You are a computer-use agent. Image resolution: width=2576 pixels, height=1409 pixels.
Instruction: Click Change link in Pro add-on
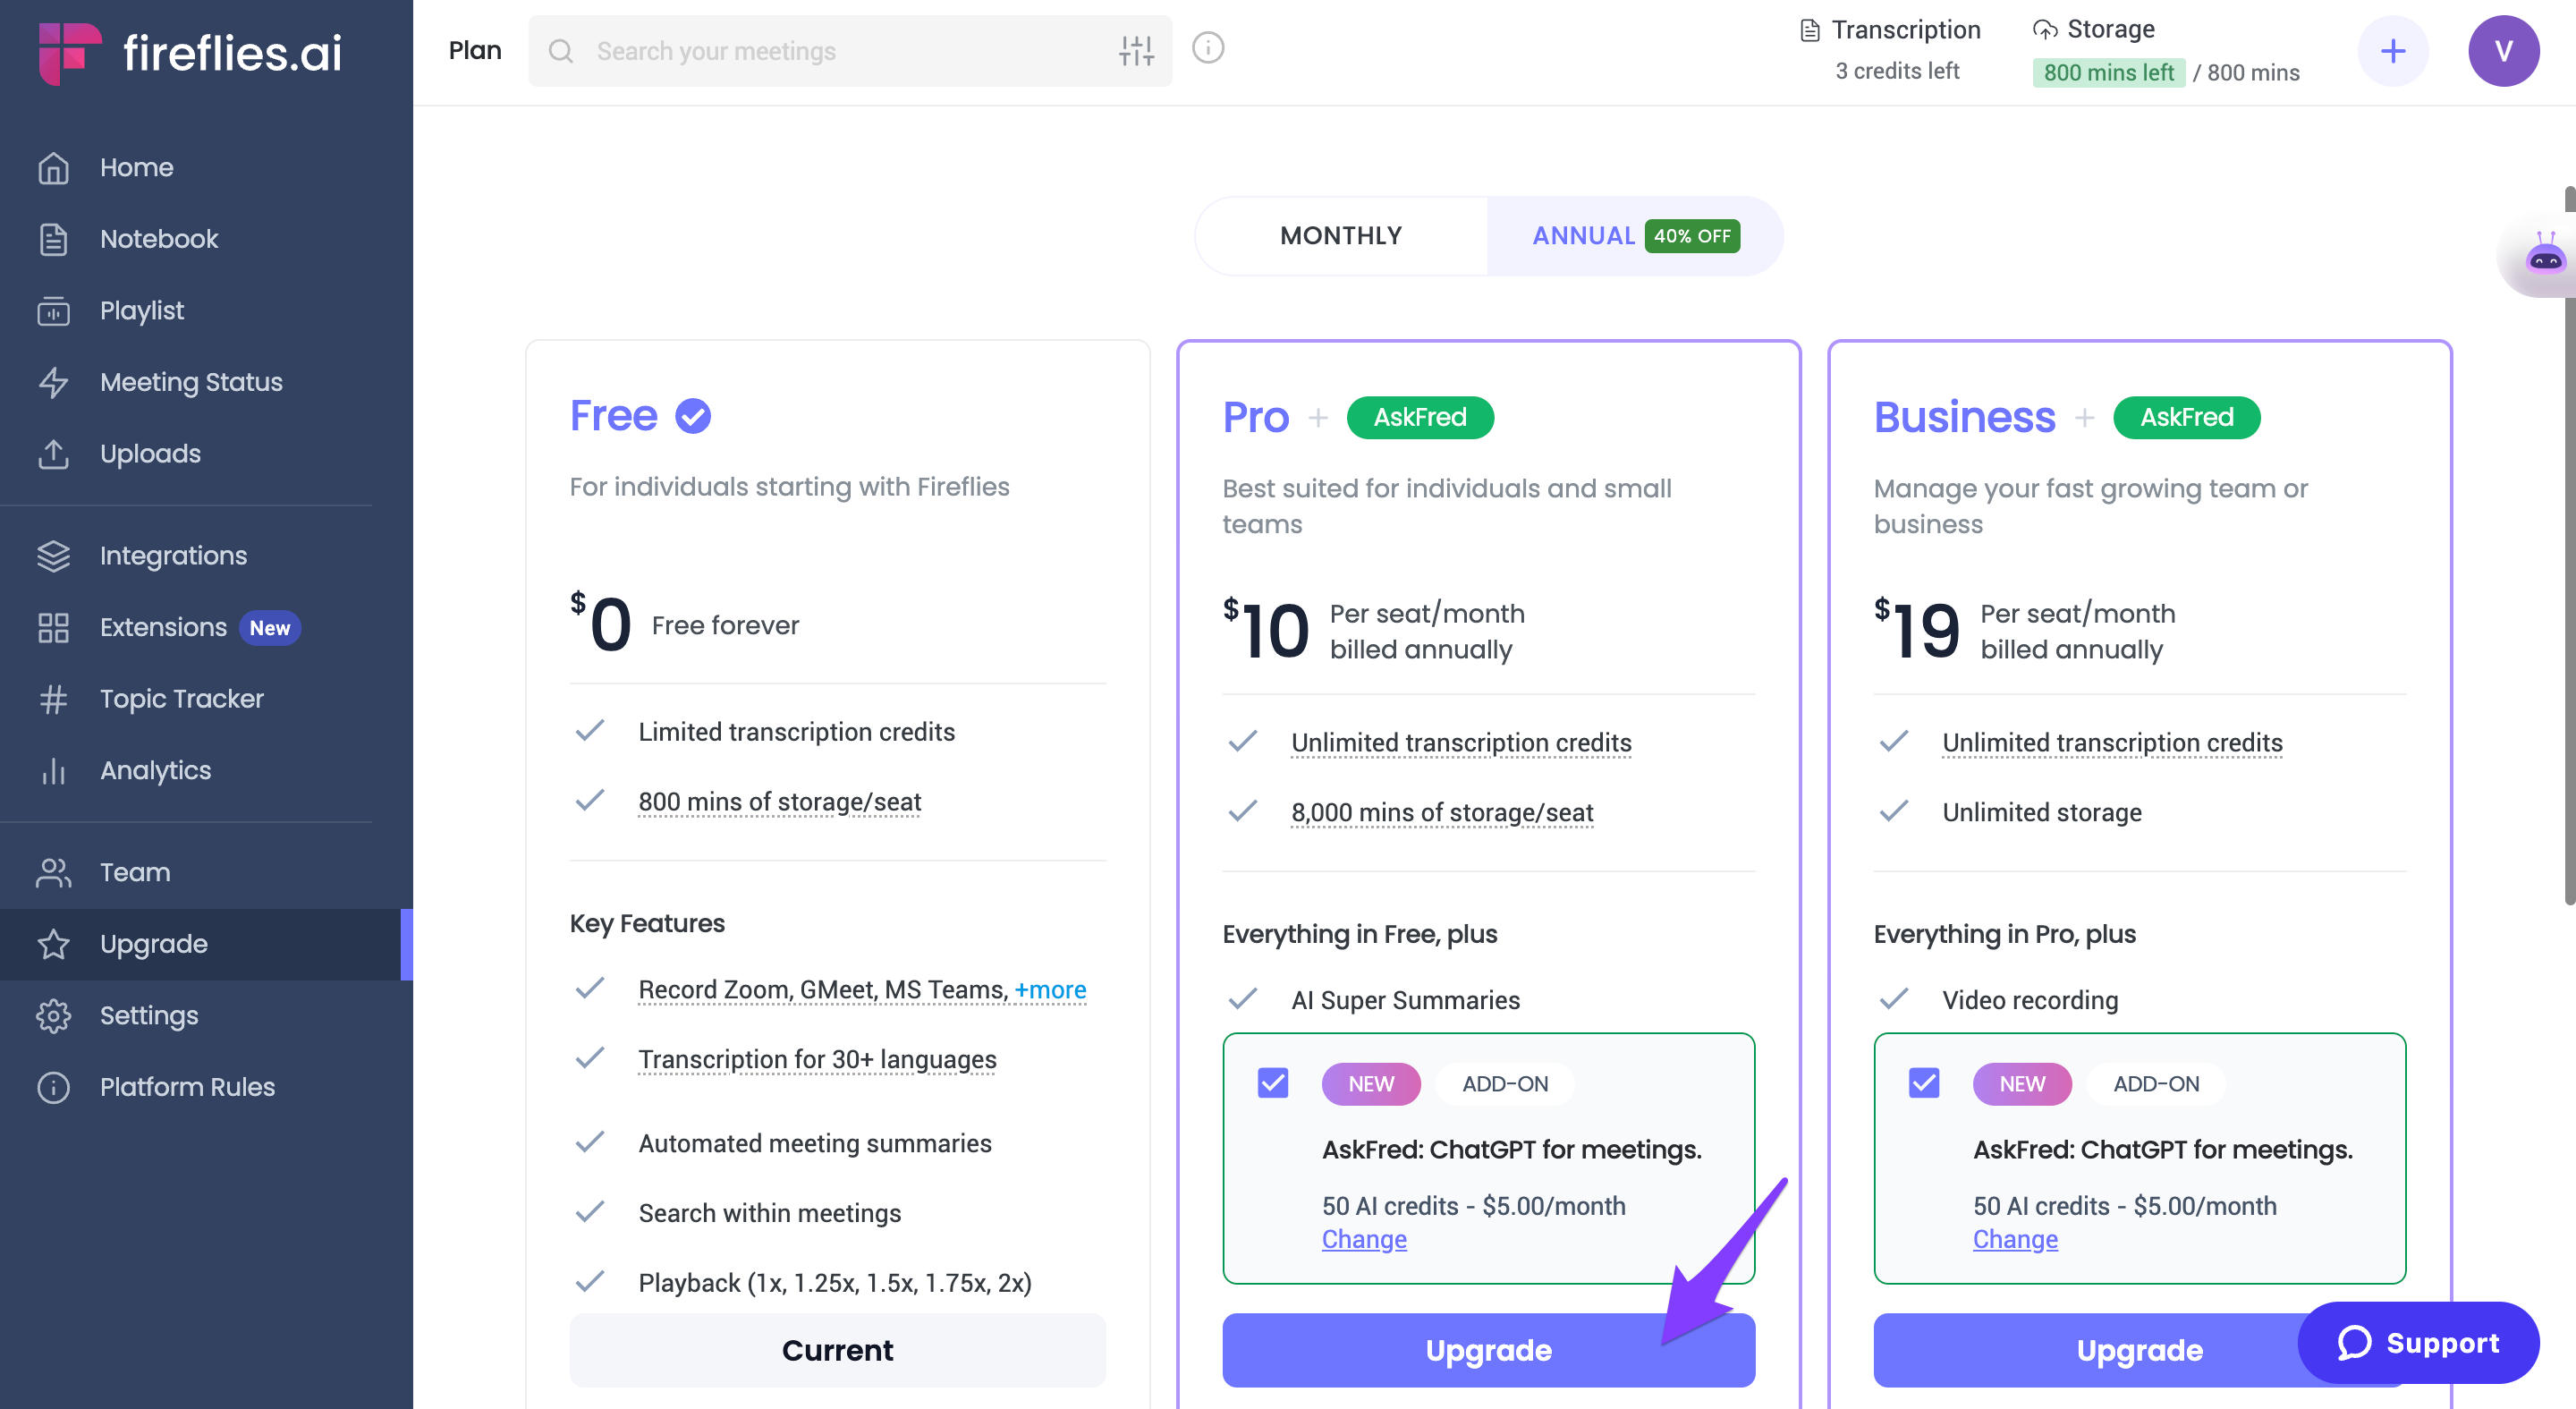click(1364, 1239)
